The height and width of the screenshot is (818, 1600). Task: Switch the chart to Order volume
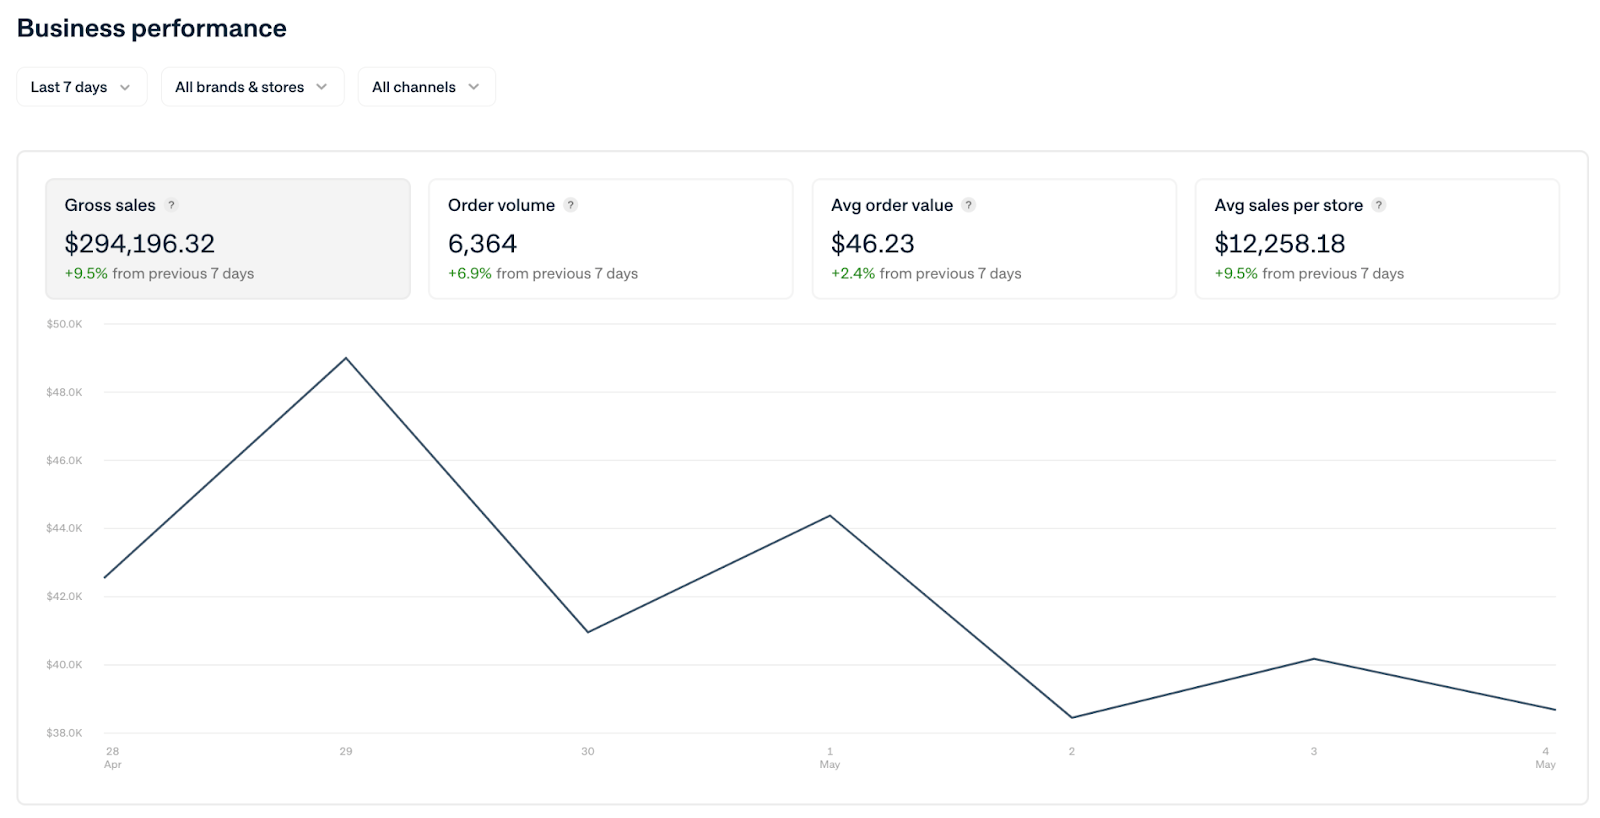pos(610,239)
